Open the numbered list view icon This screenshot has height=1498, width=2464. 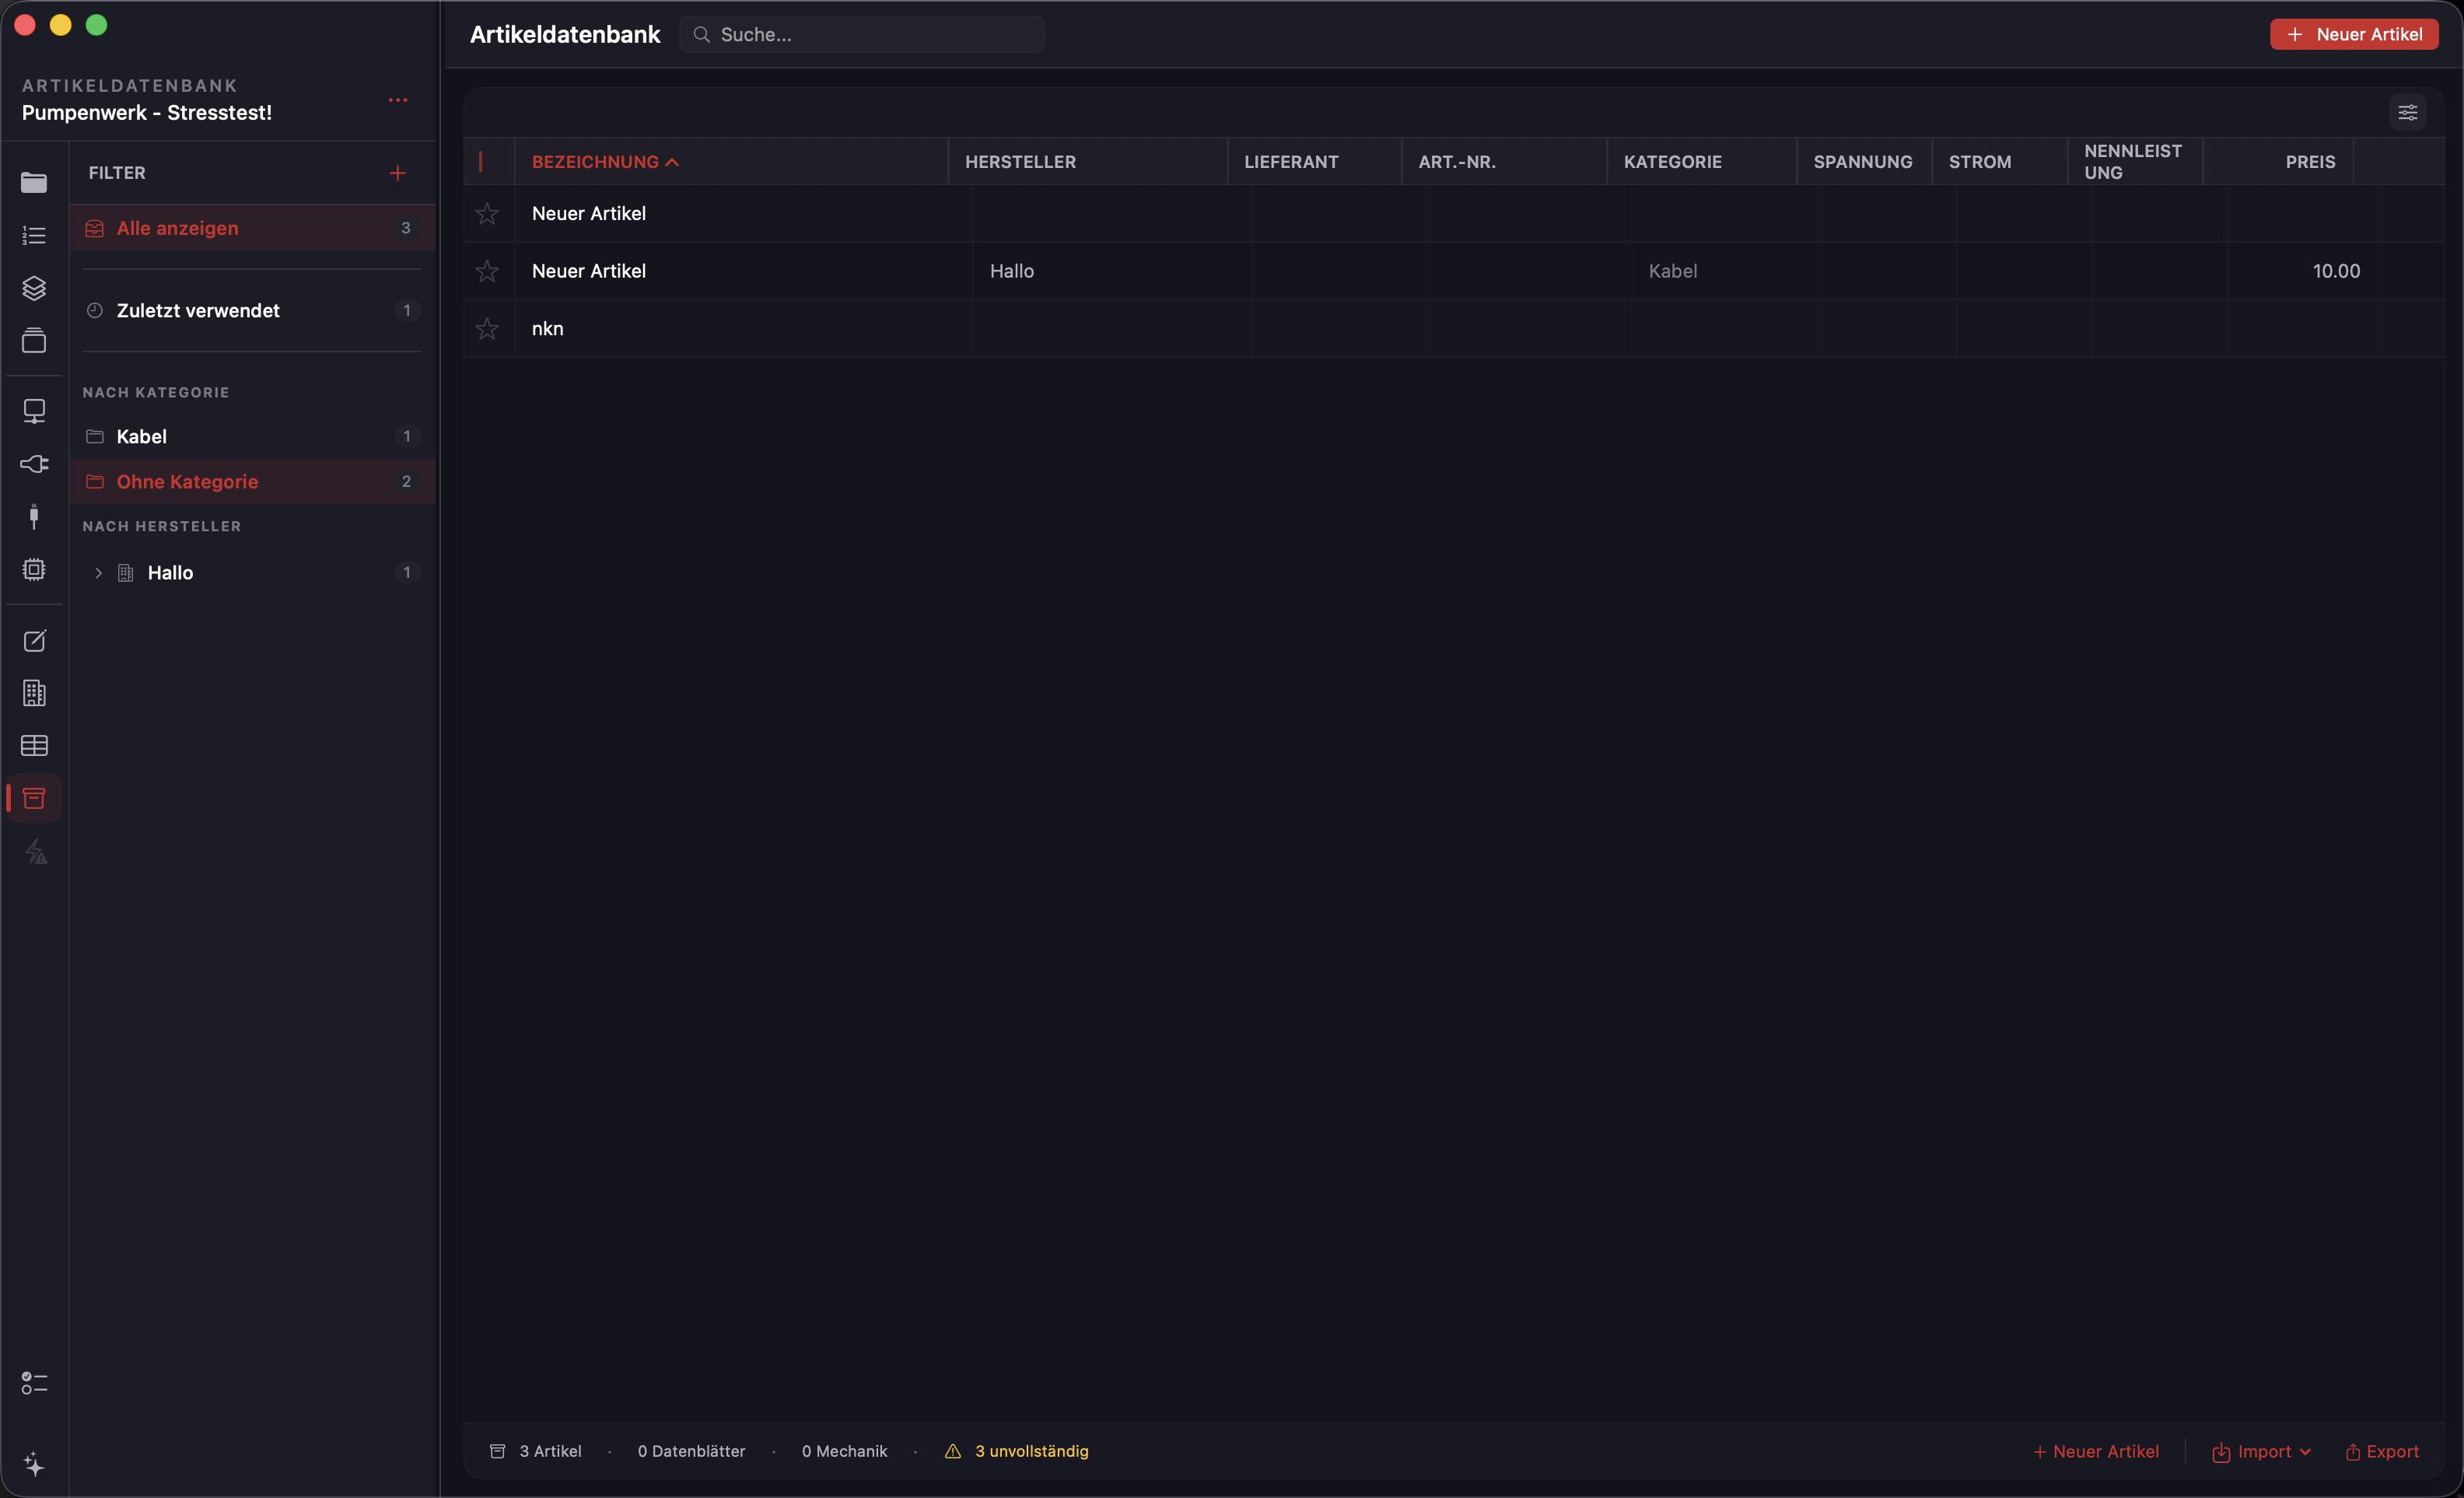click(x=34, y=235)
